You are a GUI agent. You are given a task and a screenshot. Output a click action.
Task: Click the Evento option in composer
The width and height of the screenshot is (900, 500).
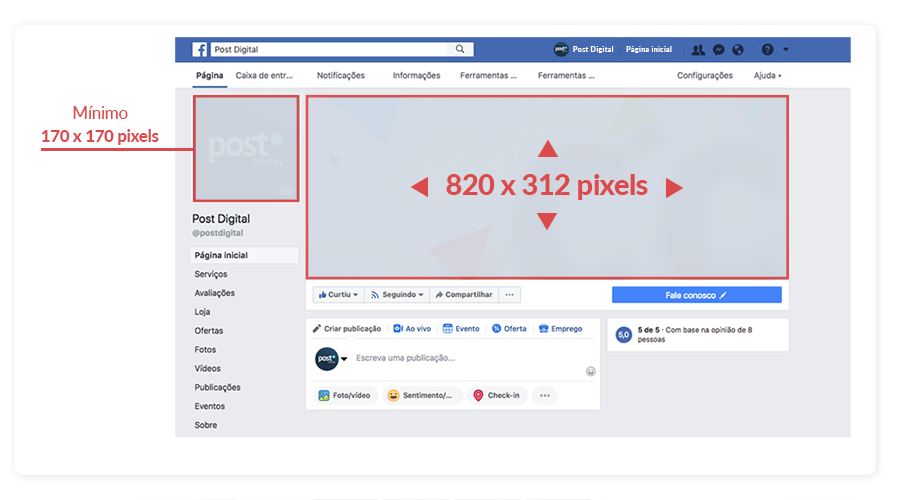461,329
